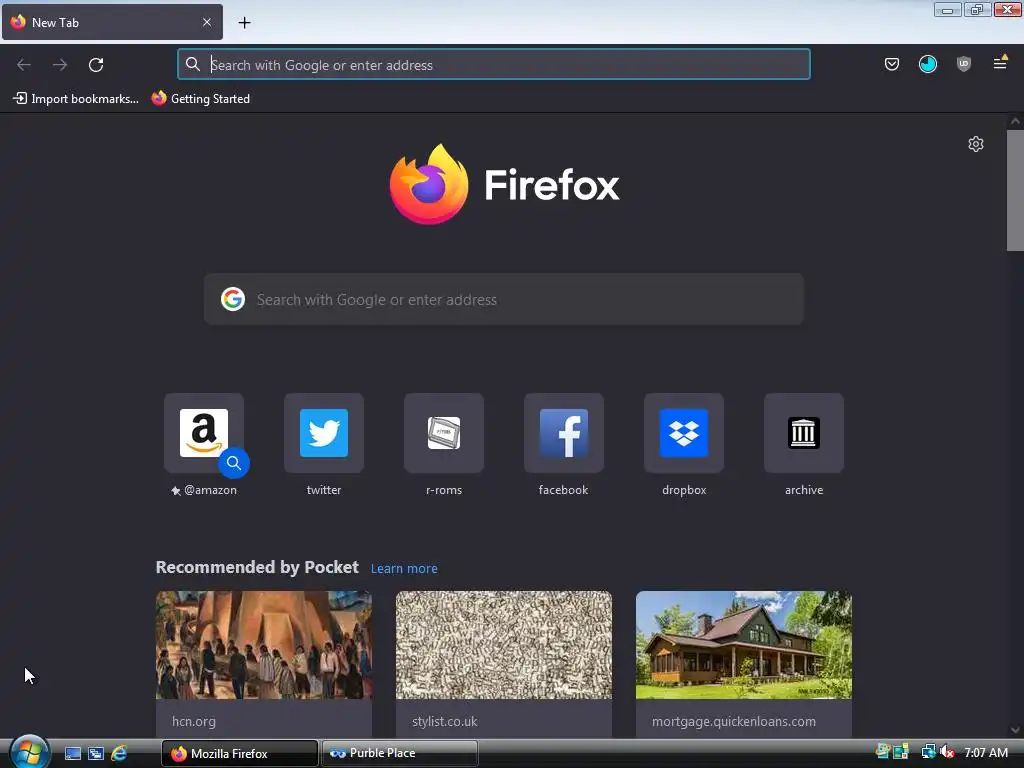Open the Dropbox top site tile
The height and width of the screenshot is (768, 1024).
(684, 433)
